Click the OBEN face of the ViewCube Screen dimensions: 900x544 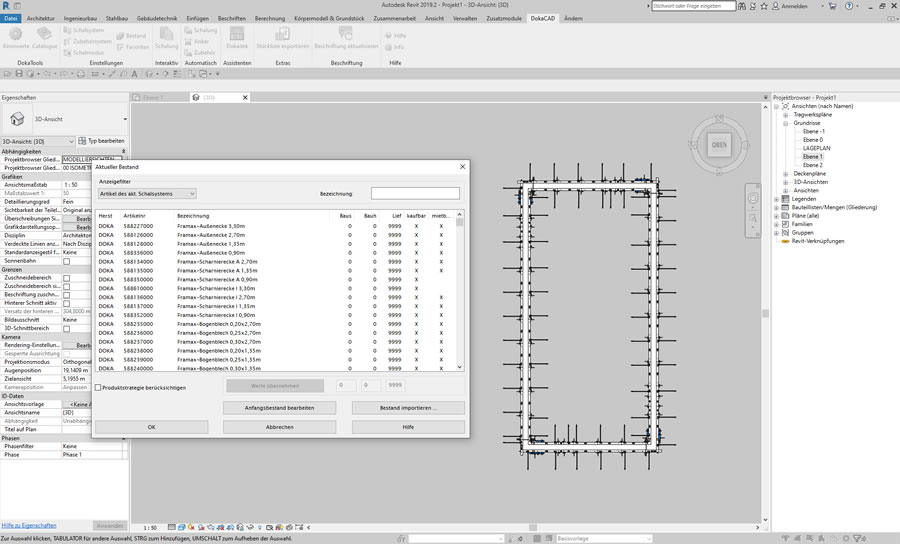719,145
